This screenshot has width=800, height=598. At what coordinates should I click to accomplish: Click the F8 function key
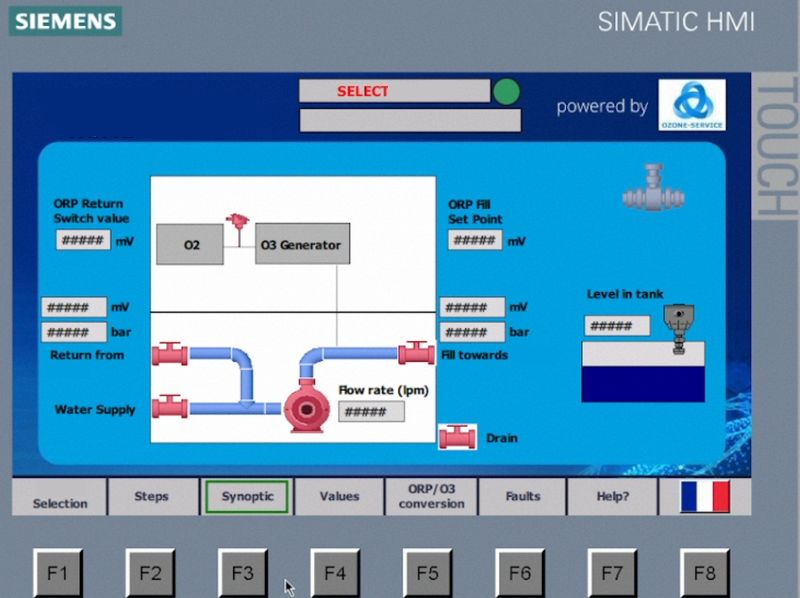click(x=704, y=573)
